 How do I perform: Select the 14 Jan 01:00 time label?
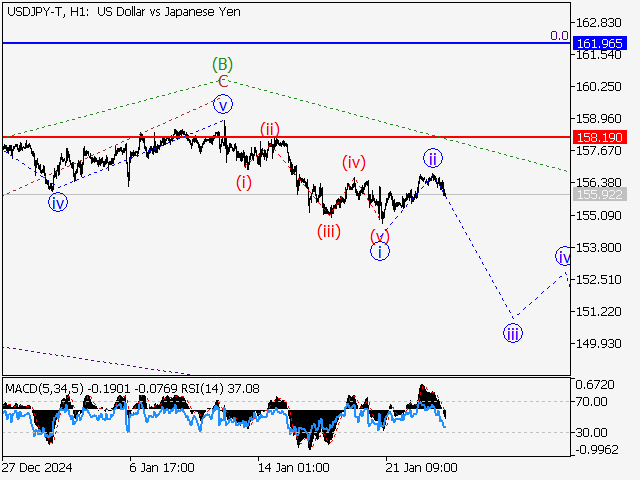292,467
